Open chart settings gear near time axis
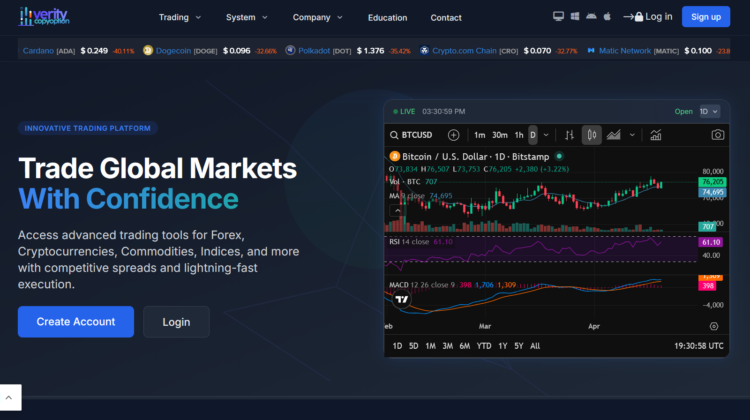The height and width of the screenshot is (420, 750). (713, 326)
